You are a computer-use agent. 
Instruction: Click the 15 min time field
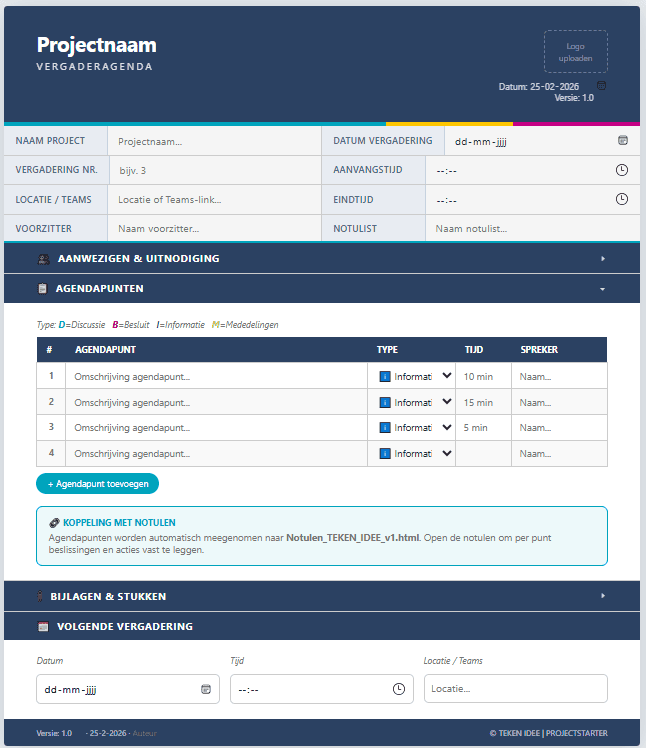point(483,402)
